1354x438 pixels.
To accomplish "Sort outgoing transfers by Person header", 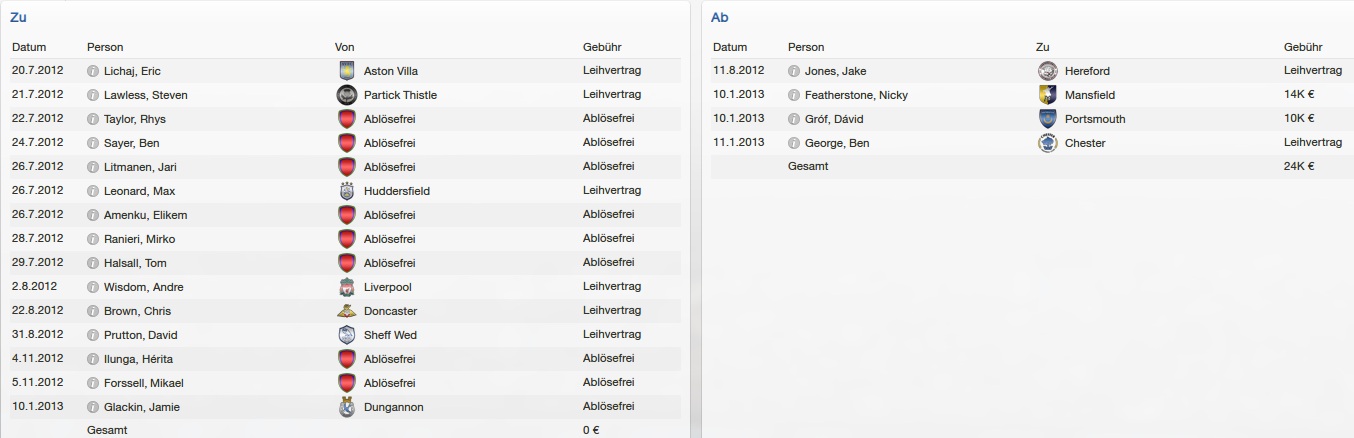I will (x=806, y=47).
